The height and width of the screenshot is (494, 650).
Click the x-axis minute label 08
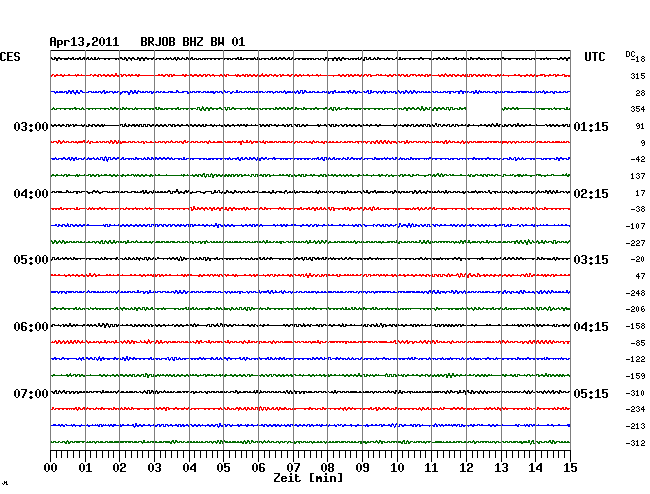point(327,468)
